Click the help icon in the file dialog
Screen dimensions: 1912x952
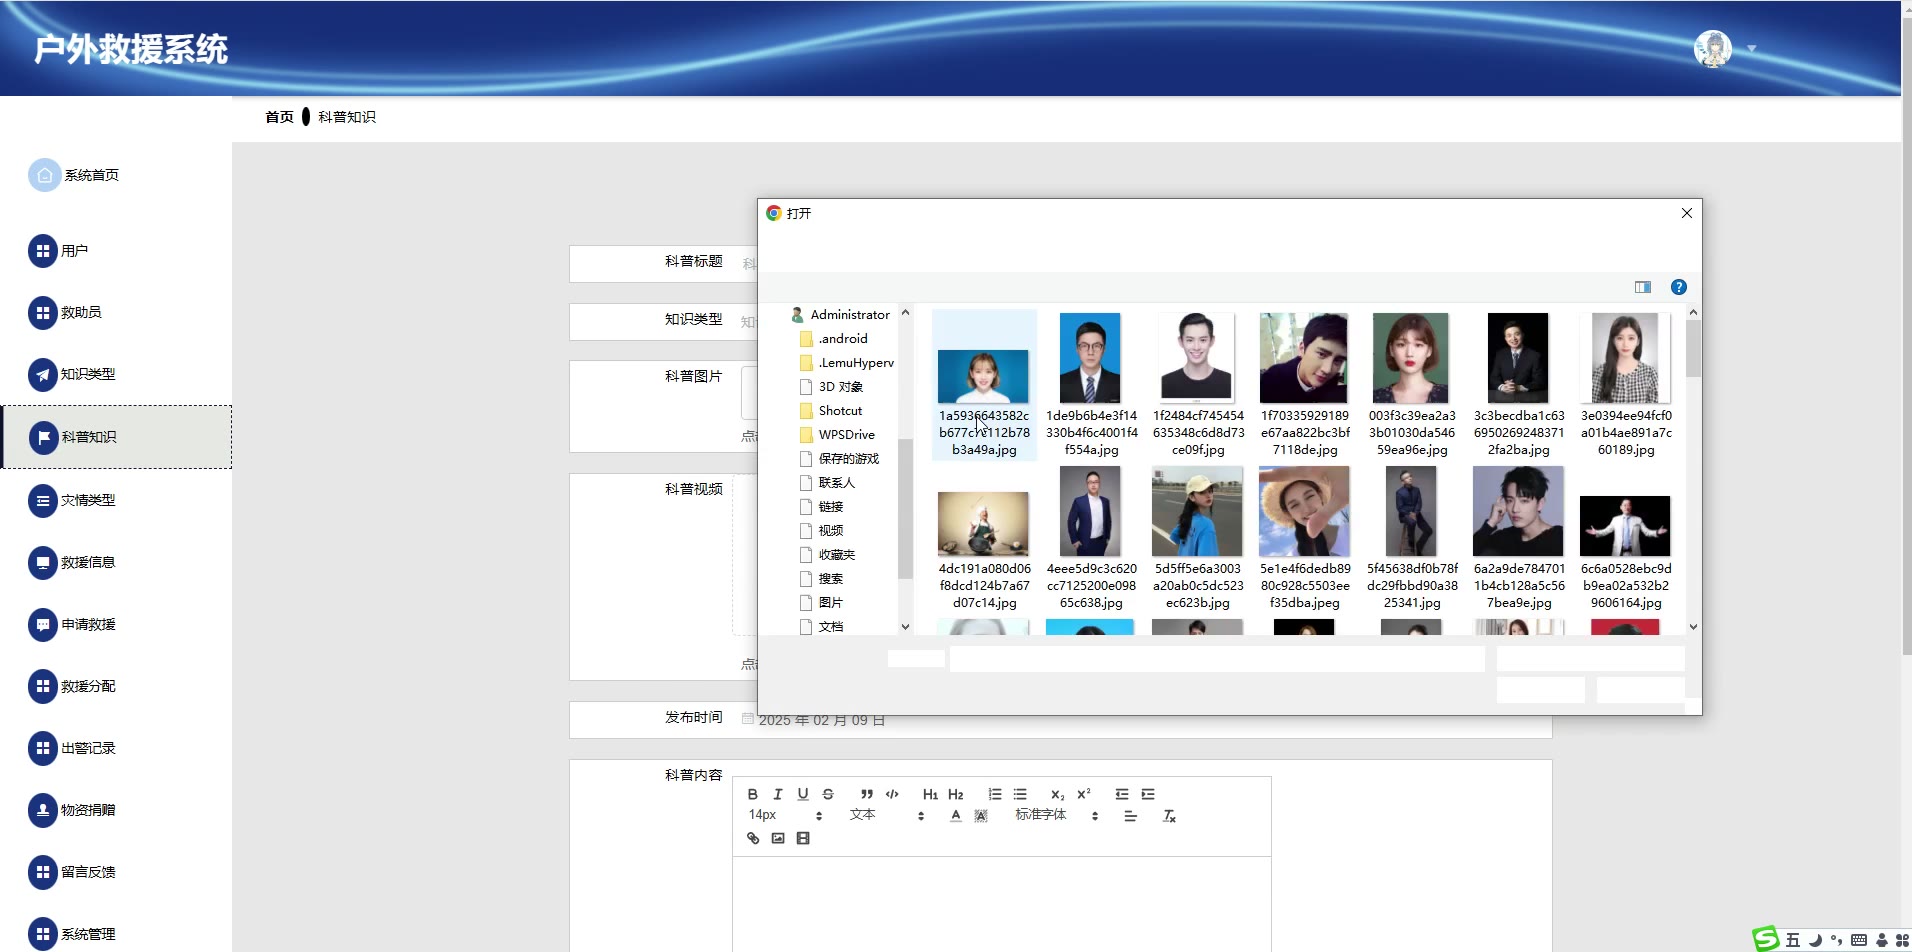(x=1679, y=287)
